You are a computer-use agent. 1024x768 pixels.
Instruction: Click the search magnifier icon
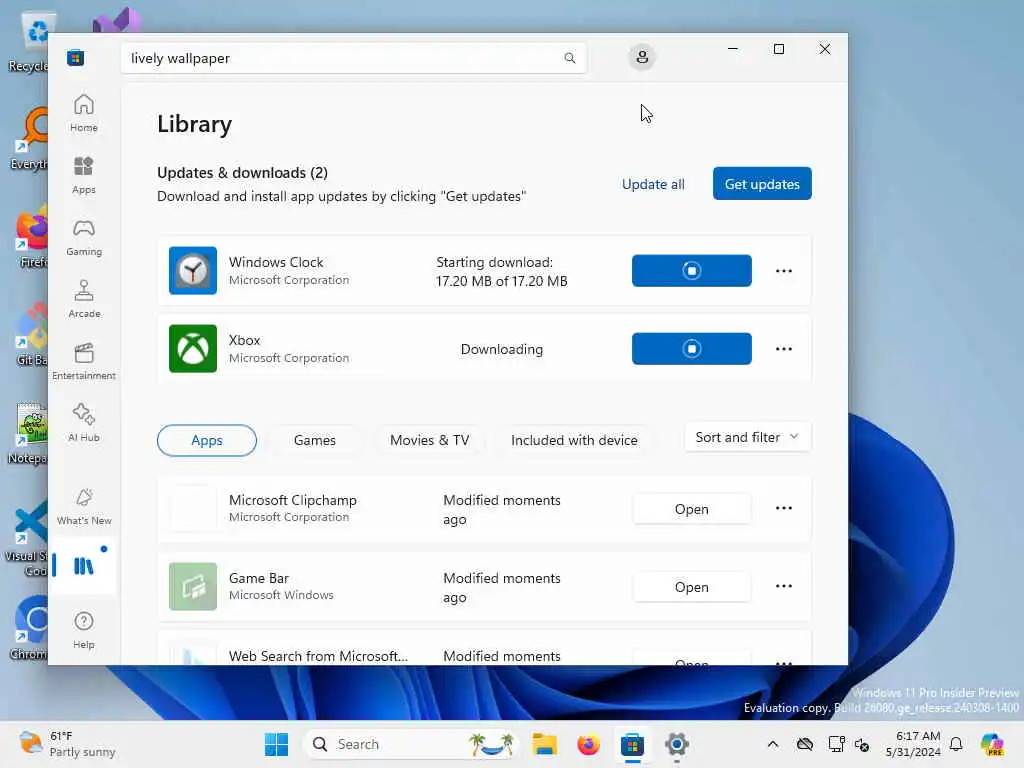[x=569, y=58]
